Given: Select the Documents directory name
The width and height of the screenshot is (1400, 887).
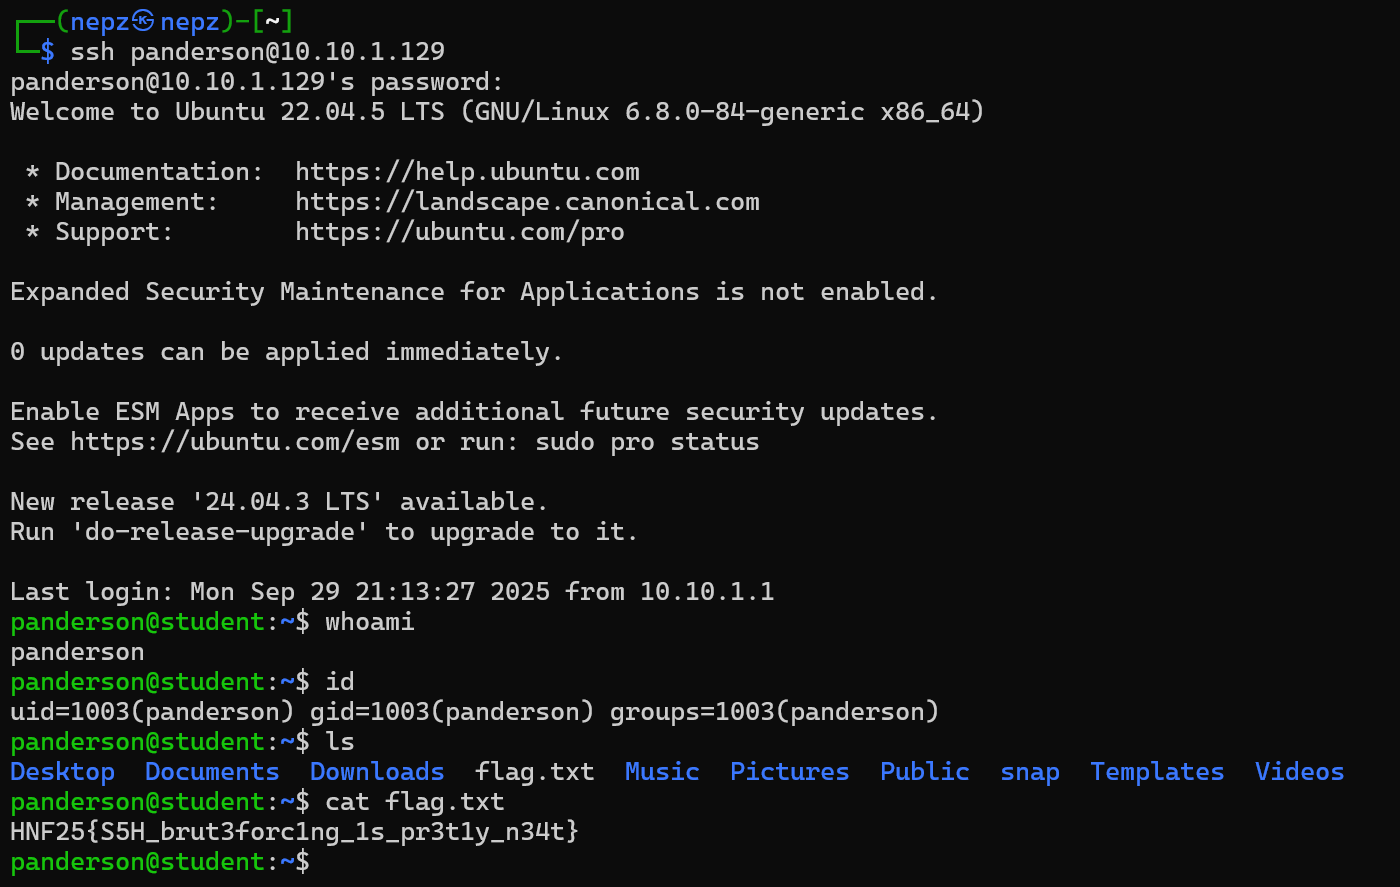Looking at the screenshot, I should tap(212, 772).
